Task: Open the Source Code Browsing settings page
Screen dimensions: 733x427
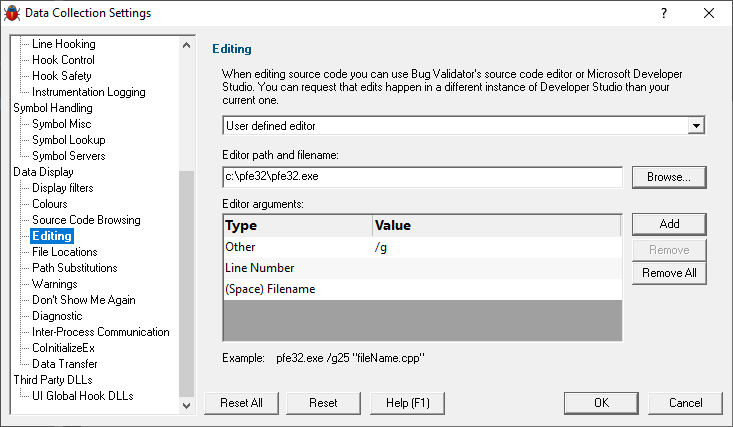Action: [86, 220]
